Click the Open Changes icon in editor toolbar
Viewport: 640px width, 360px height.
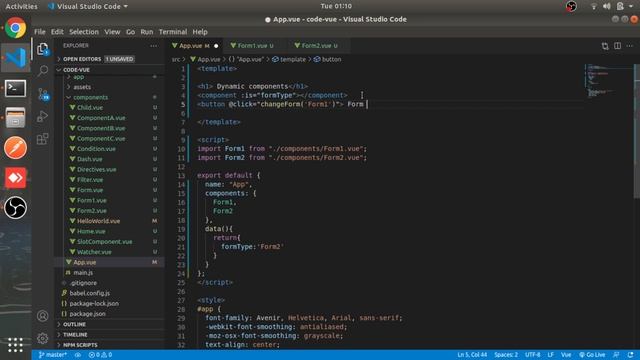[605, 46]
